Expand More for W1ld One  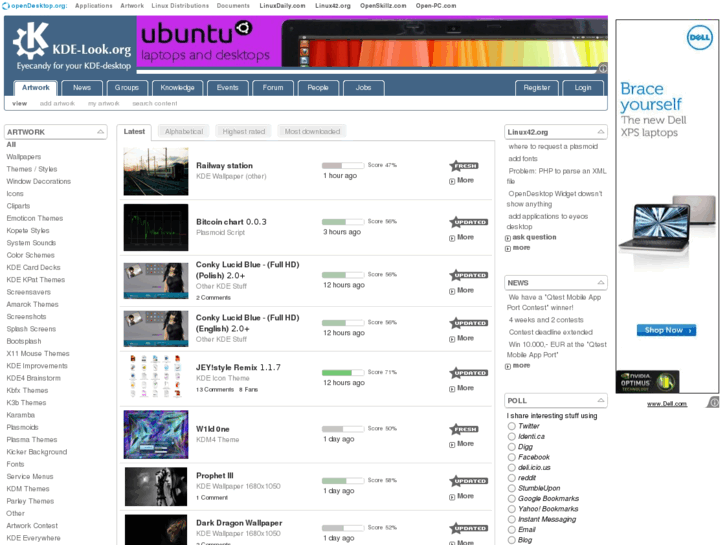click(461, 444)
